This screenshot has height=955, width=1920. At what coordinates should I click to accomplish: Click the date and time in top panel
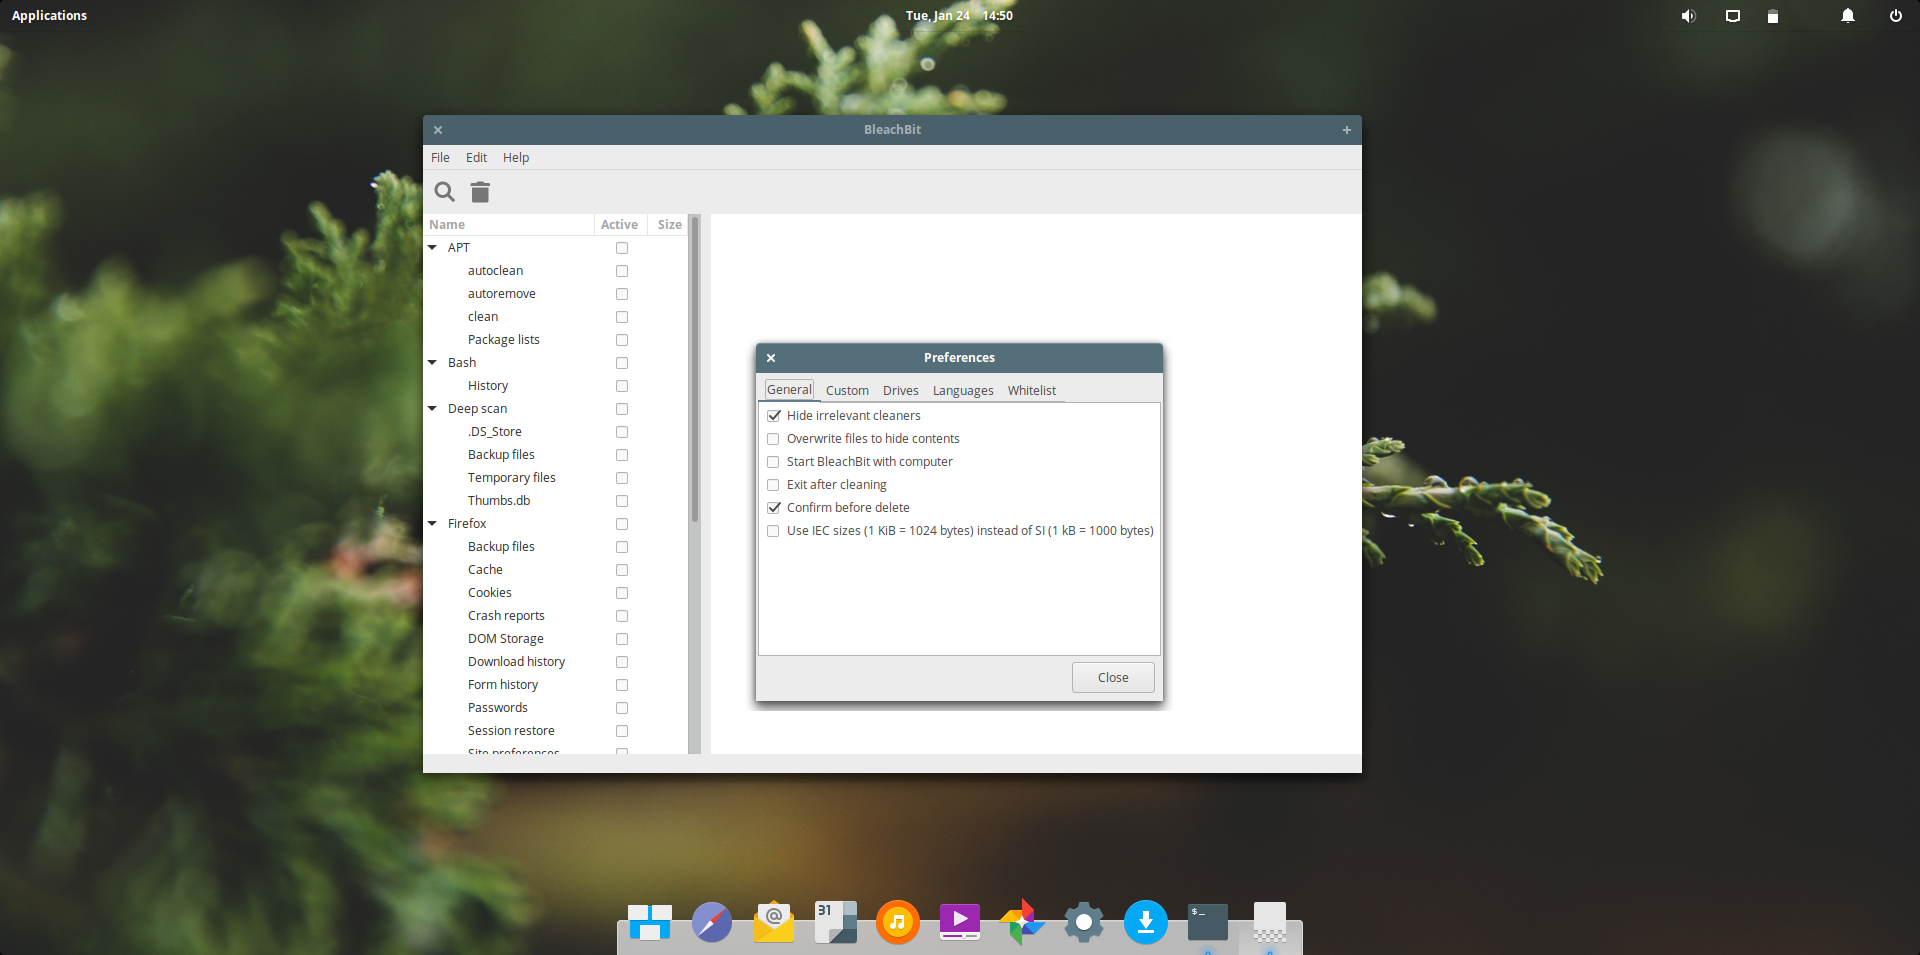point(959,16)
